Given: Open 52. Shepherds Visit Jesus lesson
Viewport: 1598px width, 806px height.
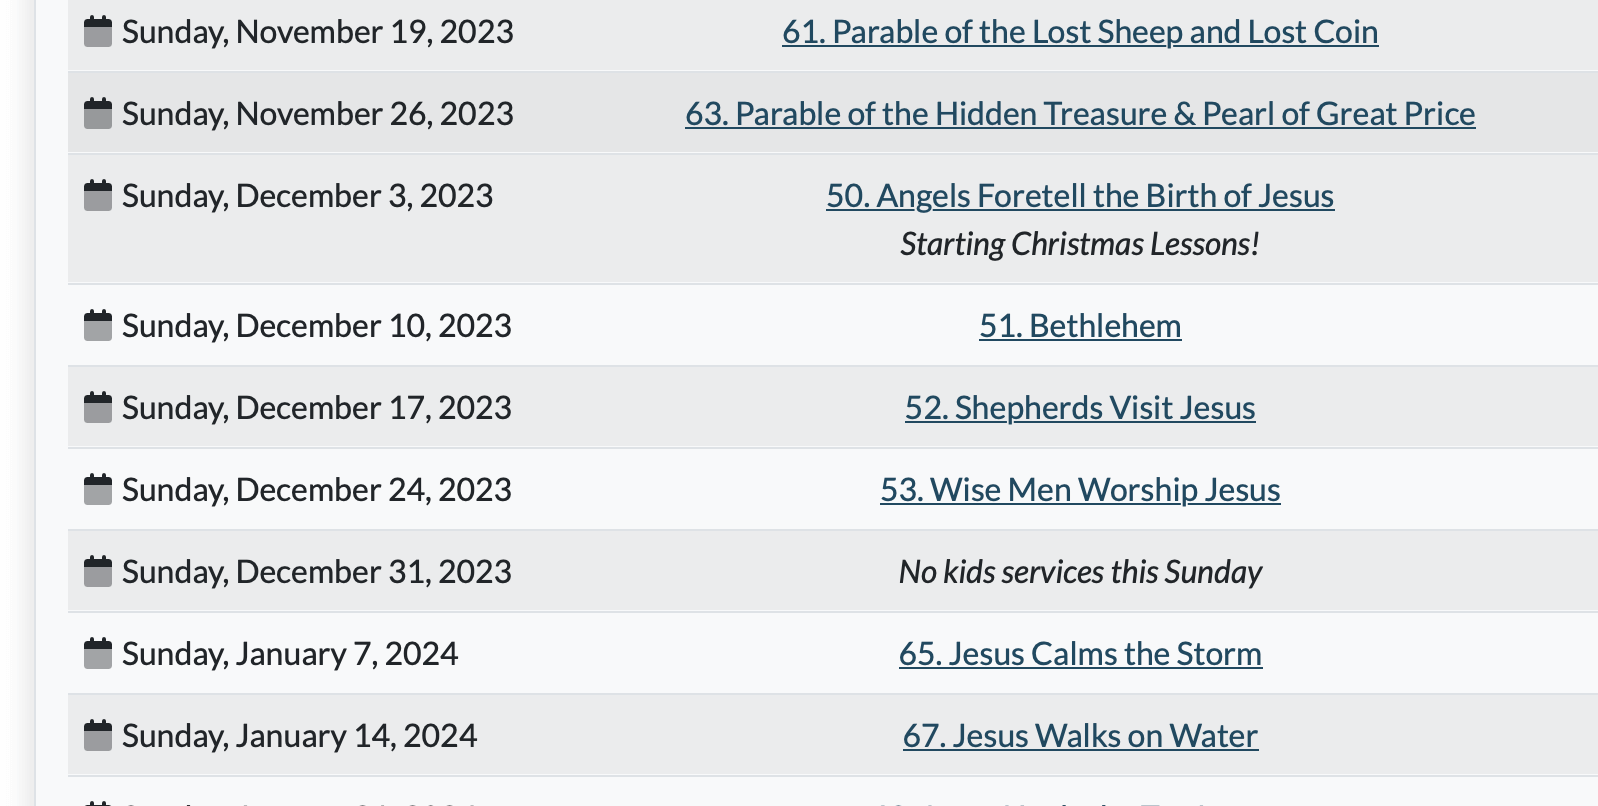Looking at the screenshot, I should 1080,408.
